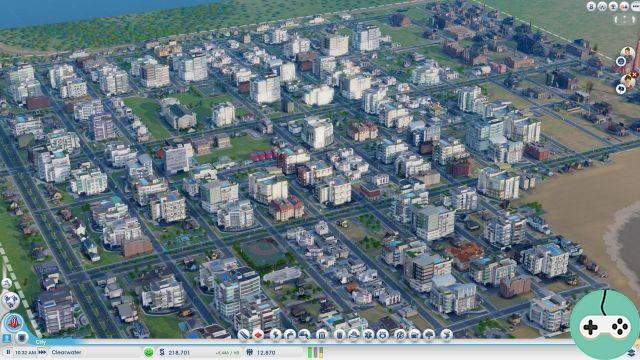
Task: Click the fast-forward speed arrows
Action: 42,352
